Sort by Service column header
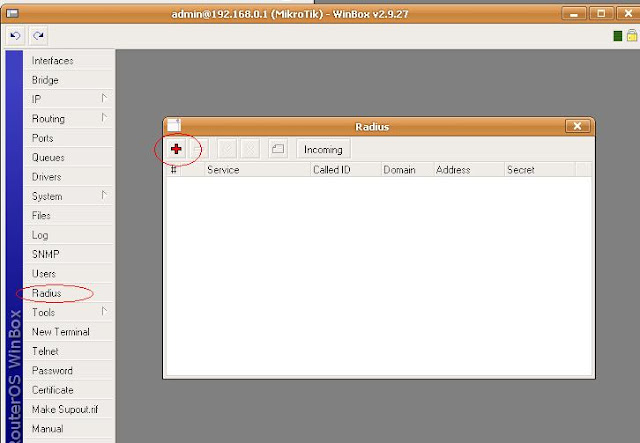 pyautogui.click(x=258, y=170)
